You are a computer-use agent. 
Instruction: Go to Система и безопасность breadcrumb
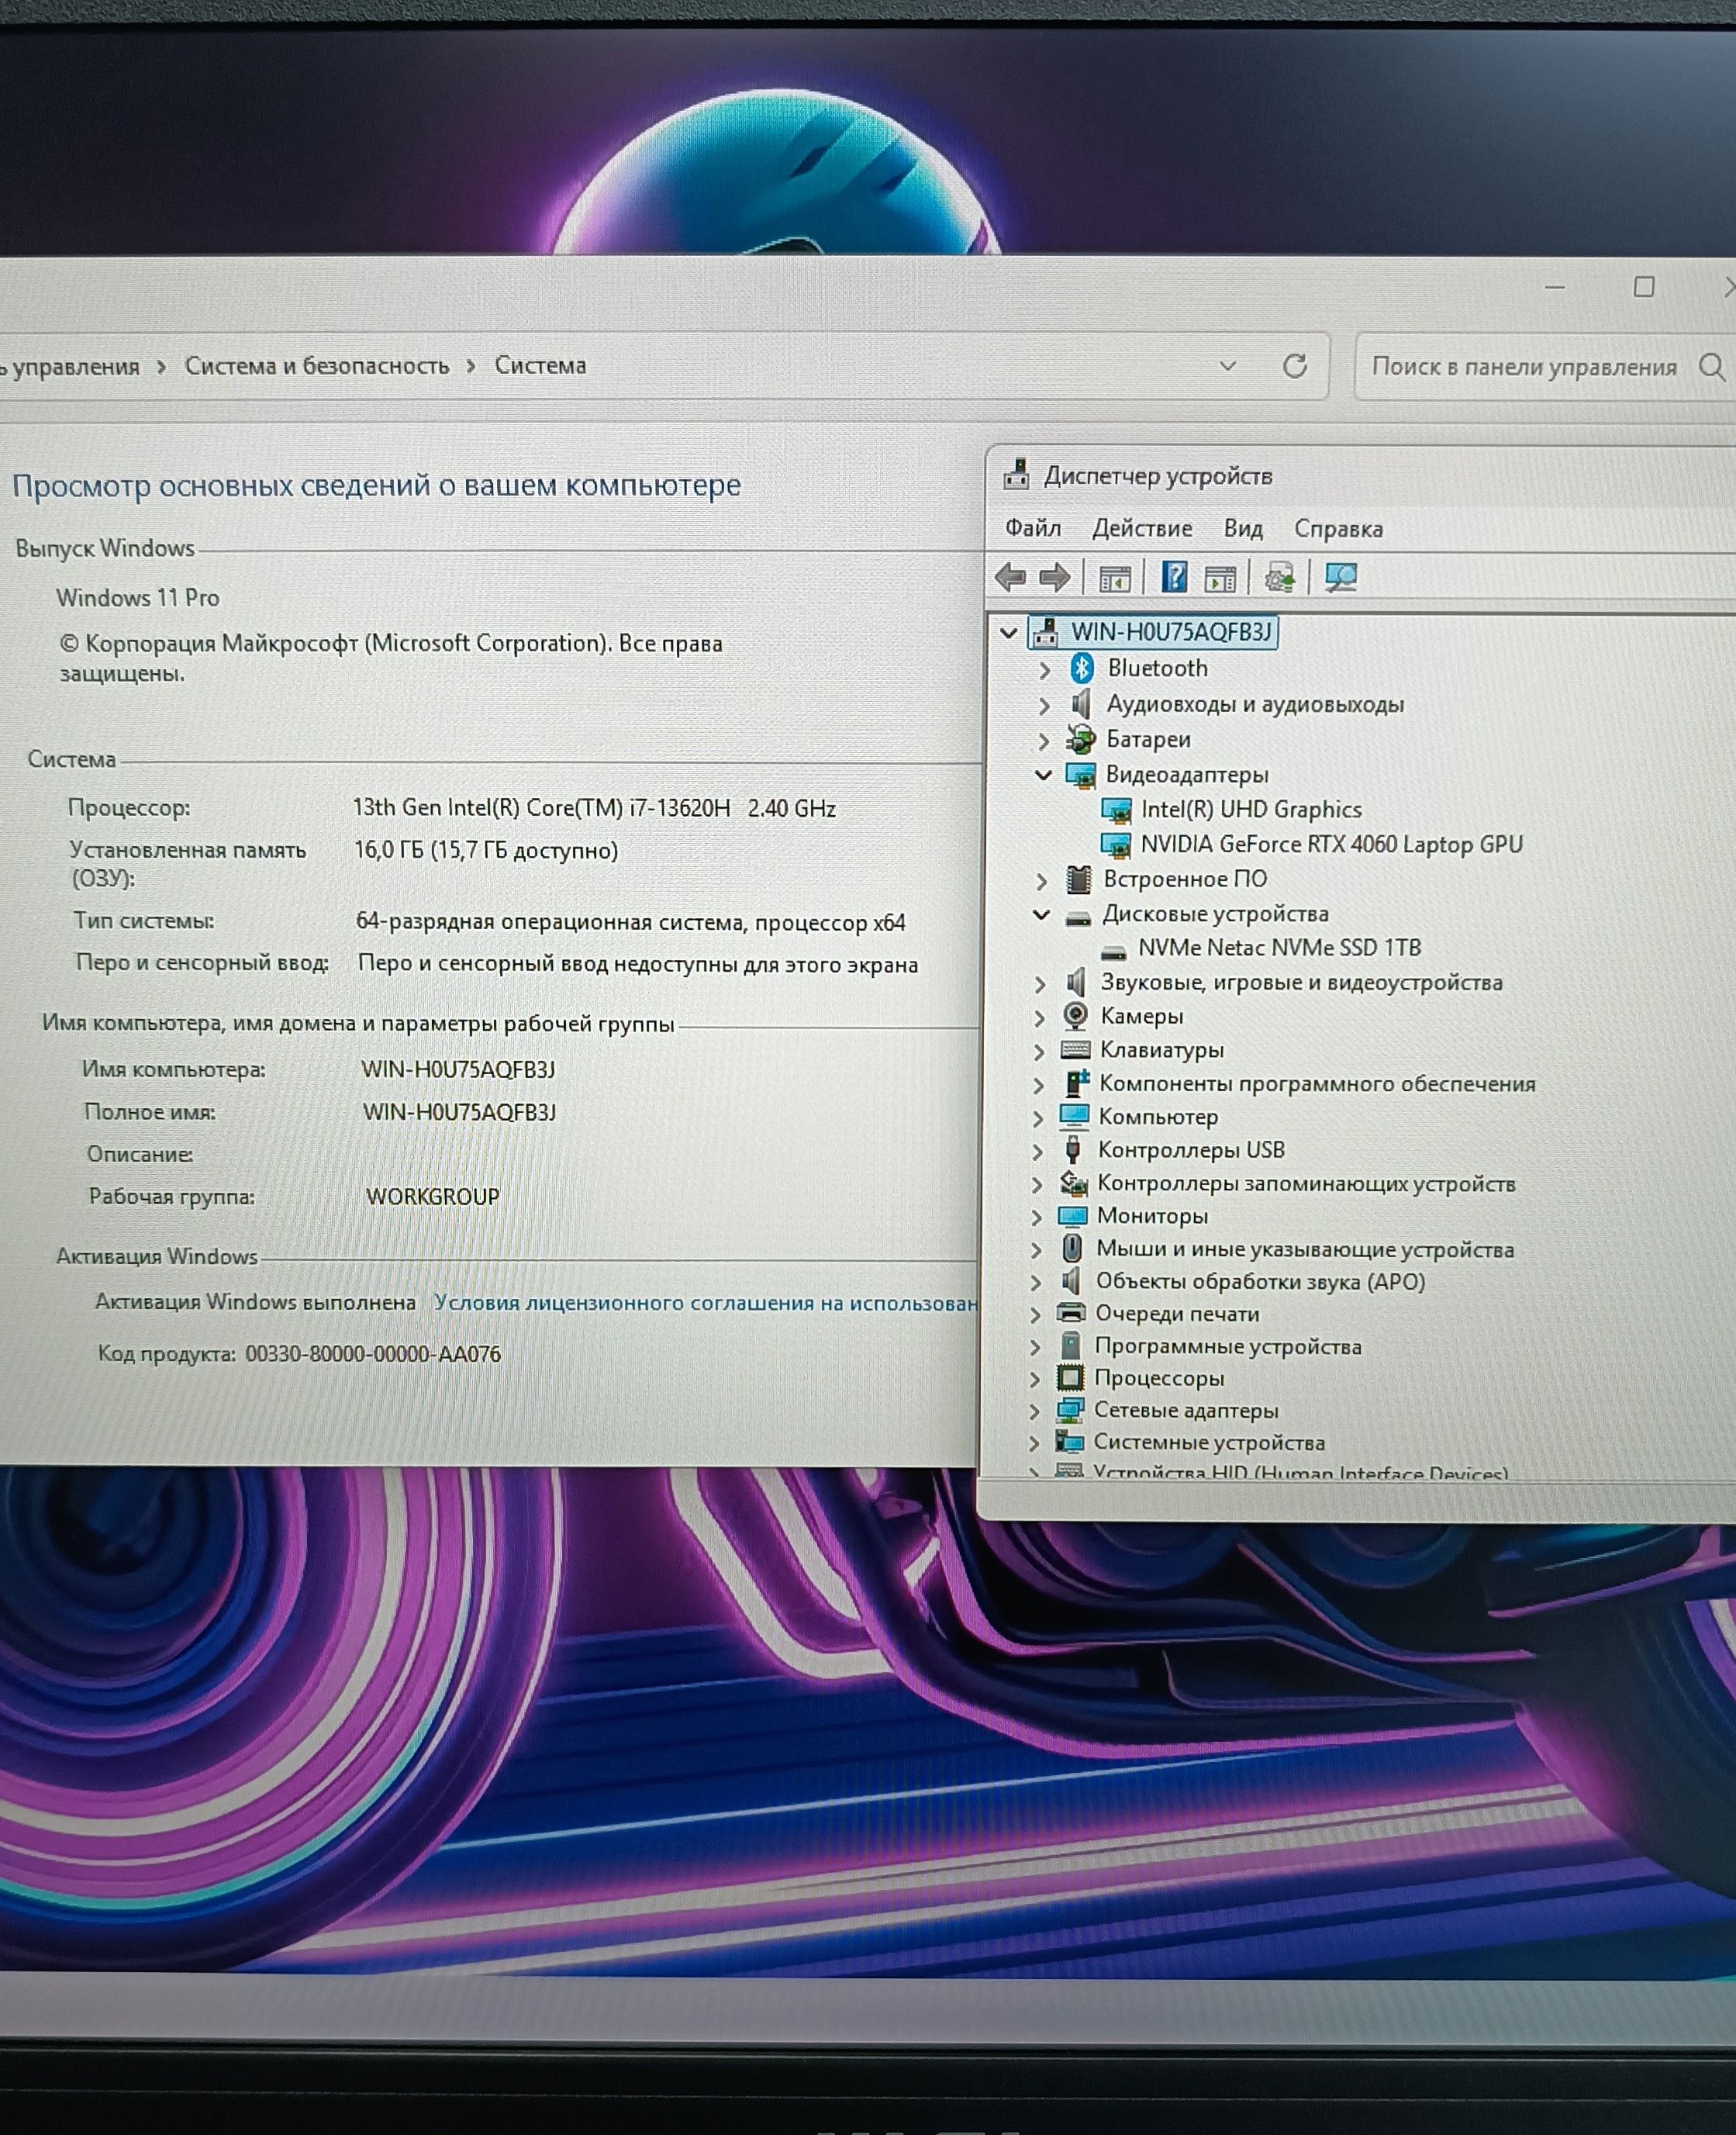317,366
